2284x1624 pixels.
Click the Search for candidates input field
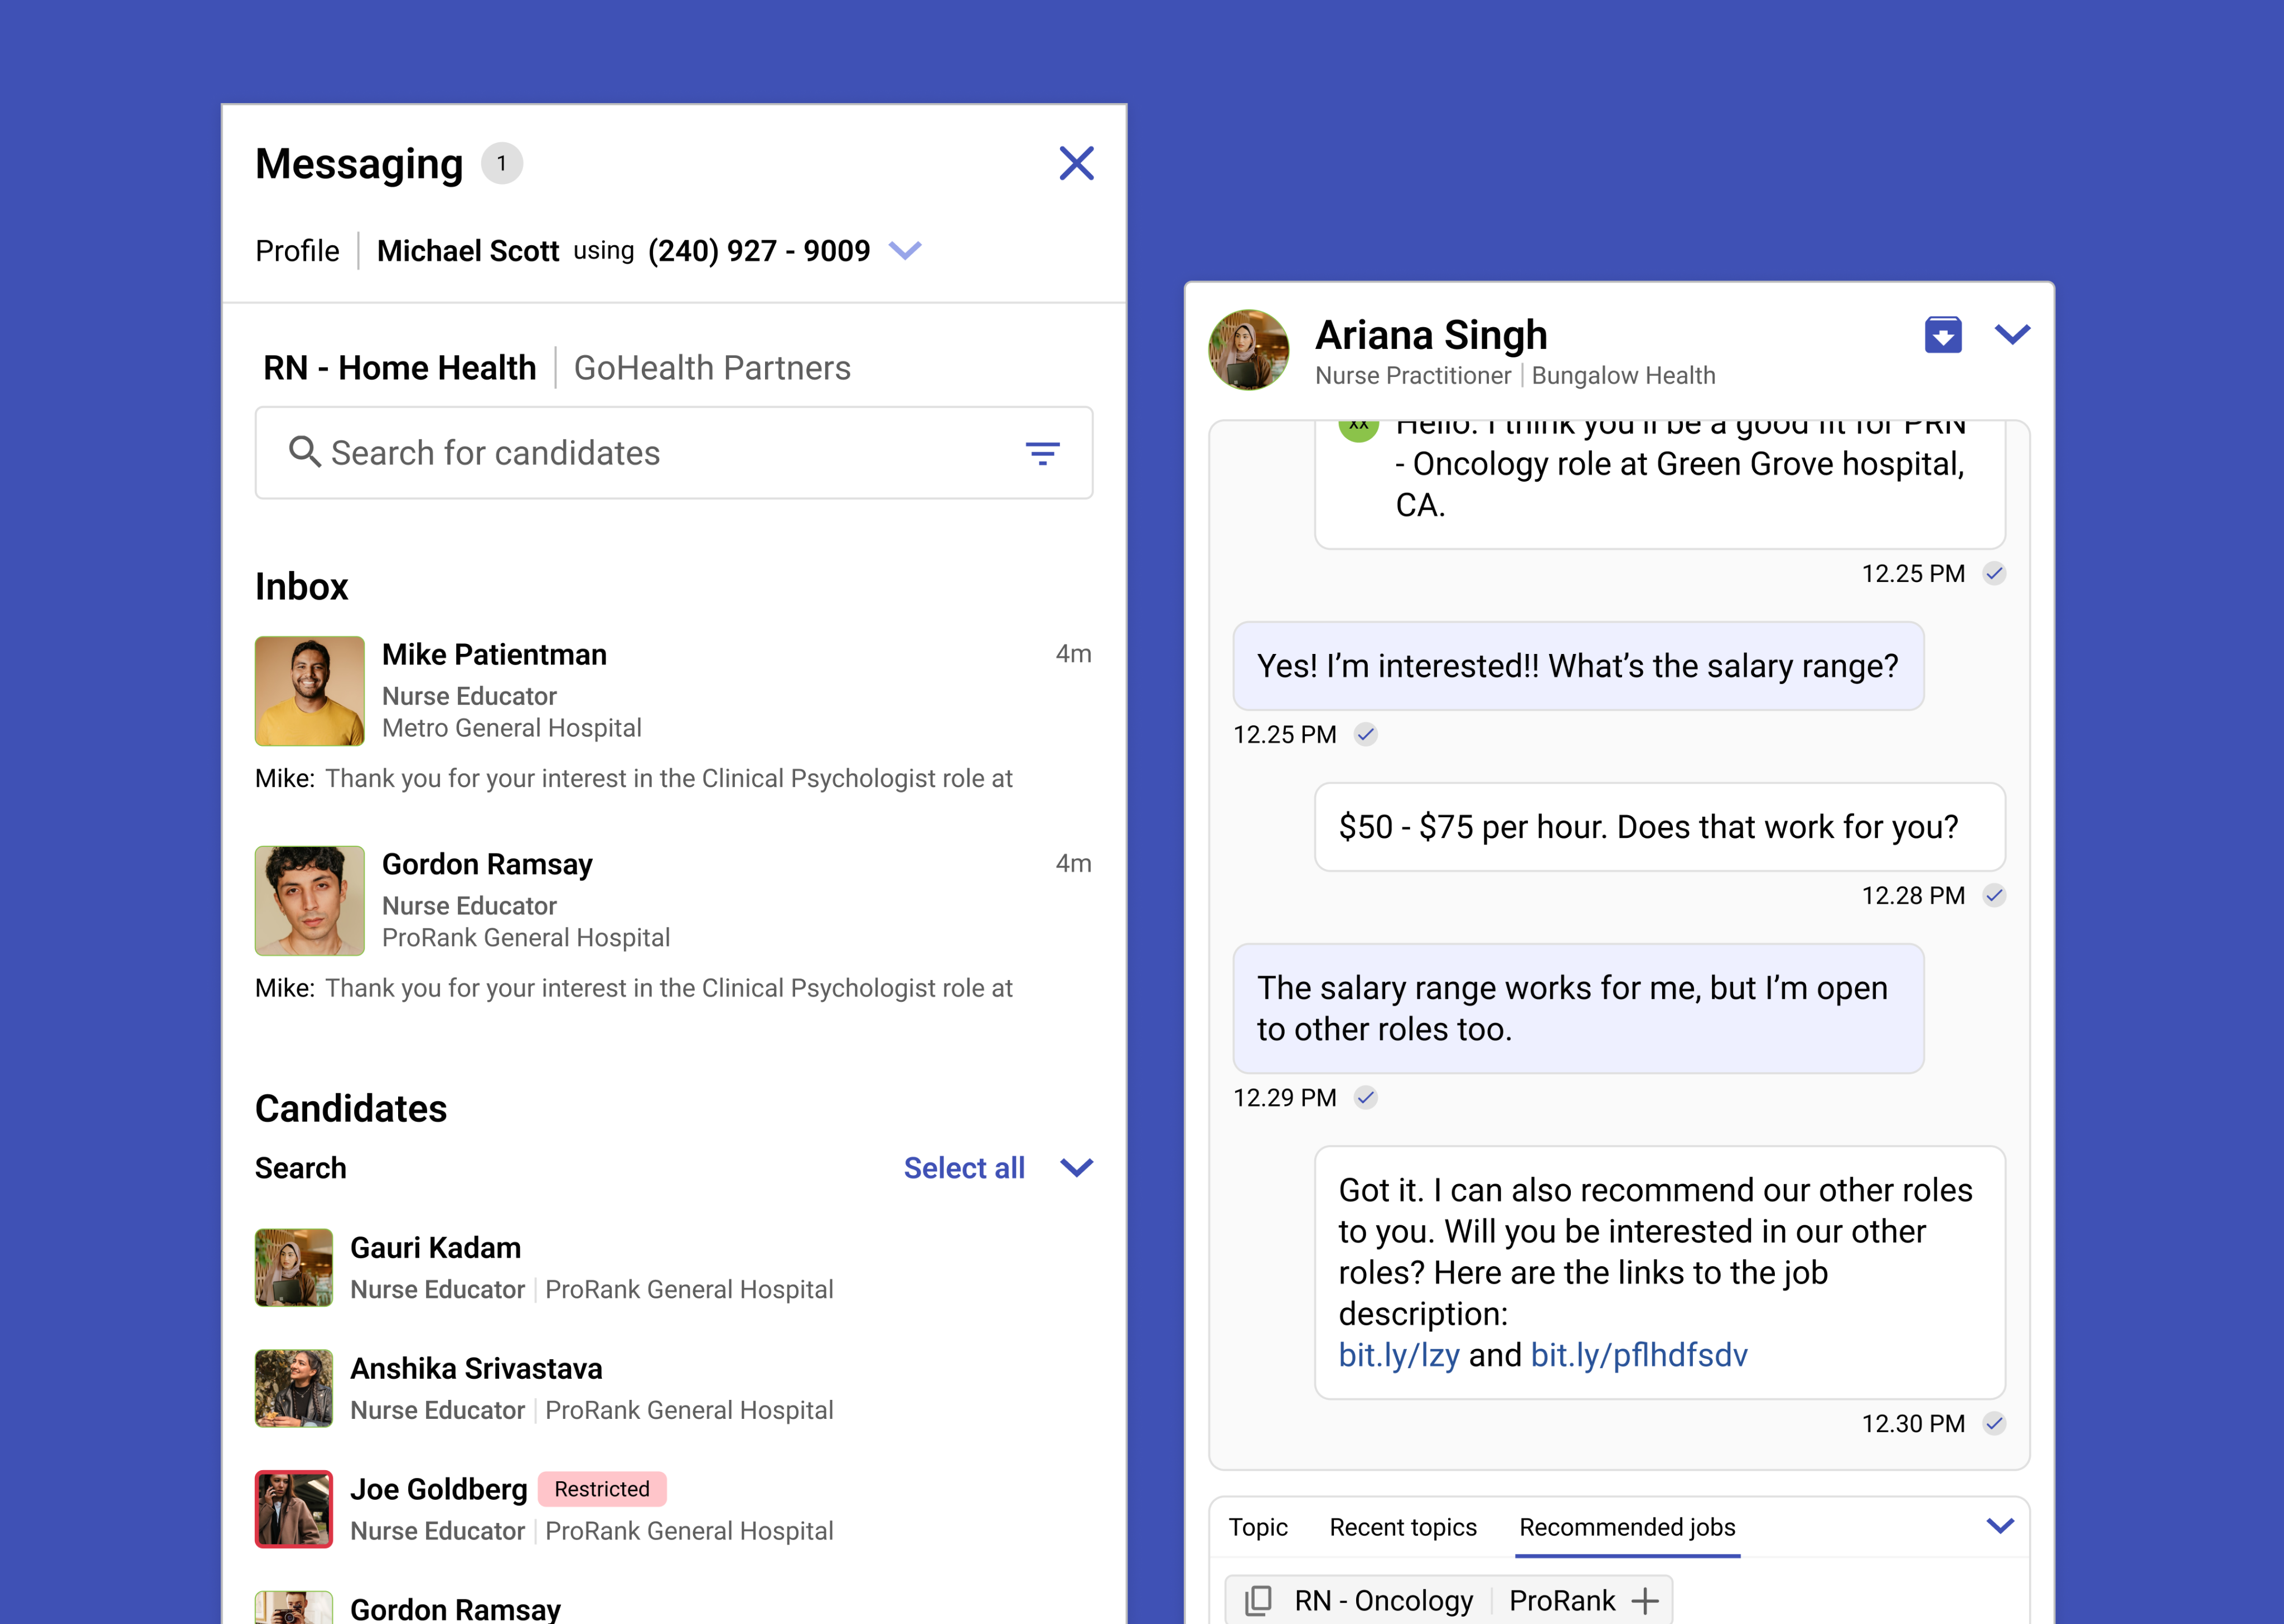point(660,453)
